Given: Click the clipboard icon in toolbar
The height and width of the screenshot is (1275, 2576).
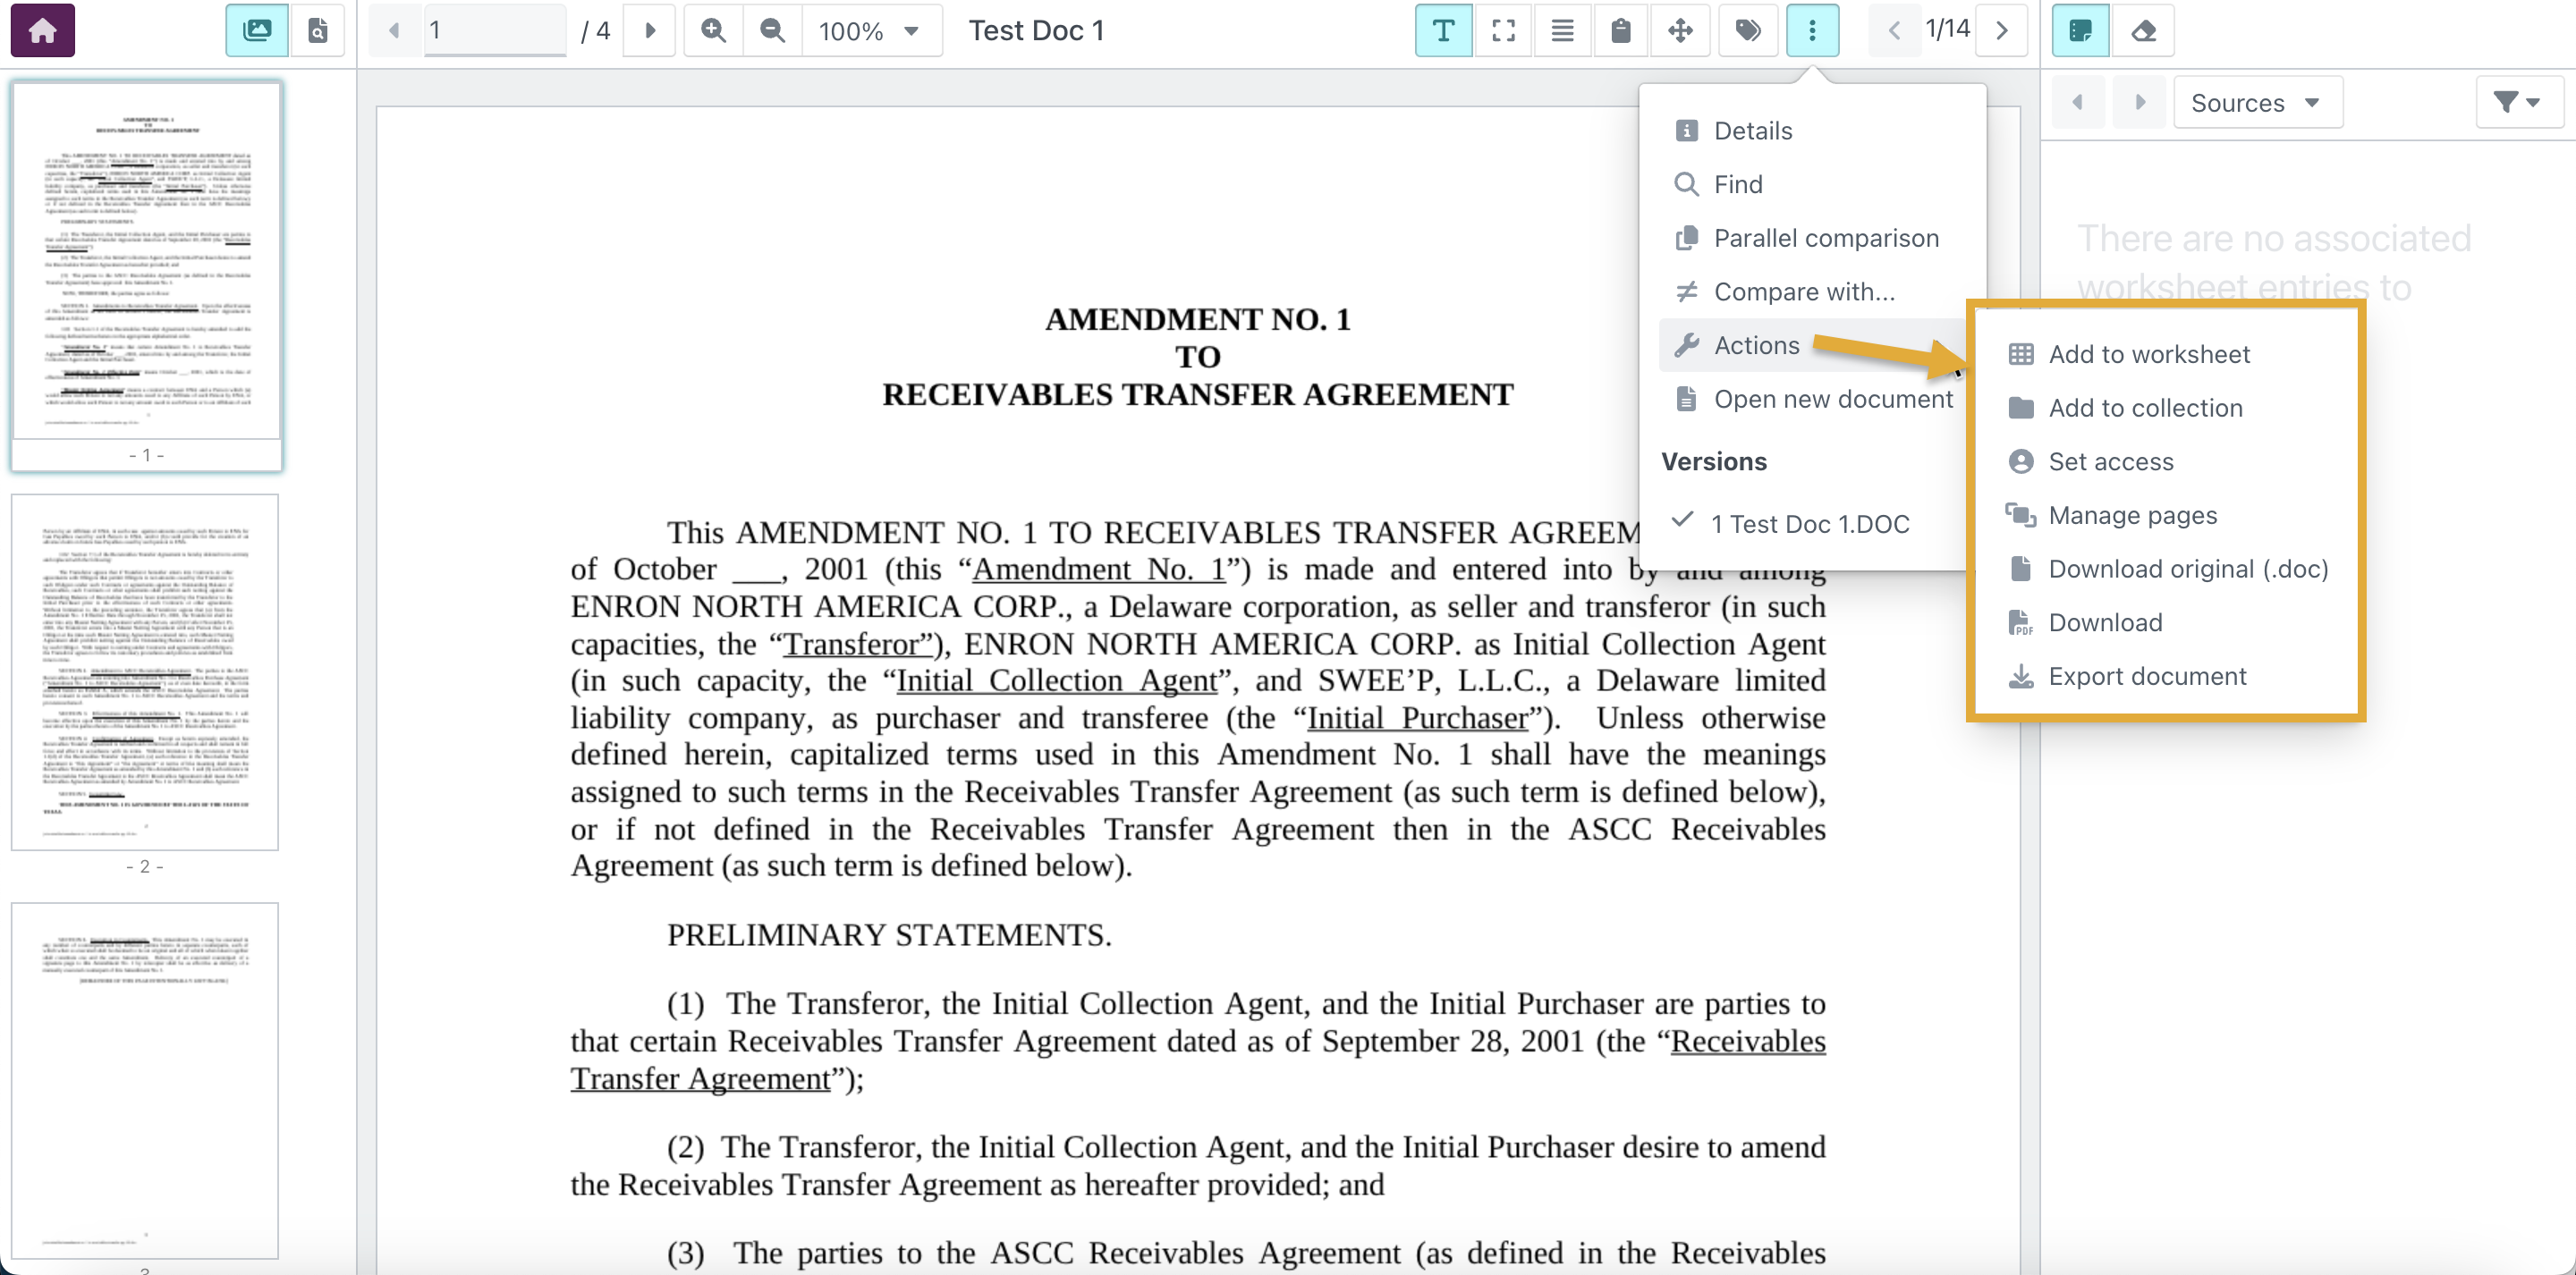Looking at the screenshot, I should tap(1621, 30).
